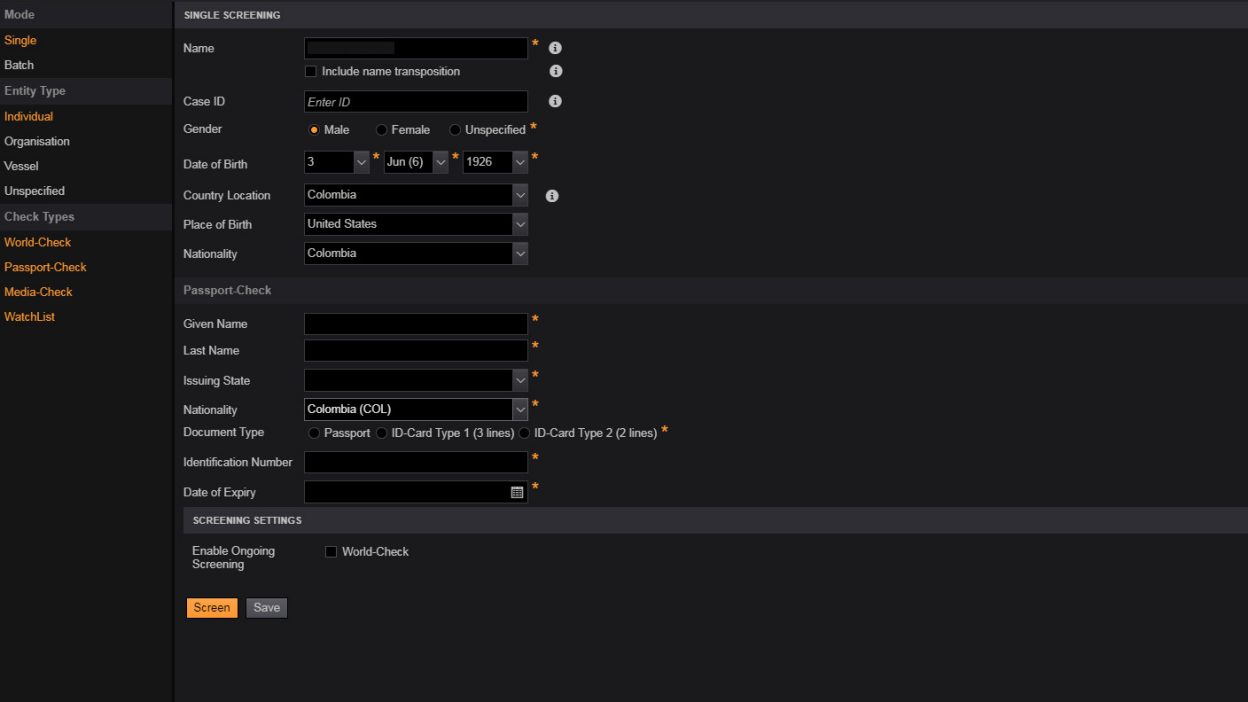Select Female gender radio button

pyautogui.click(x=382, y=130)
